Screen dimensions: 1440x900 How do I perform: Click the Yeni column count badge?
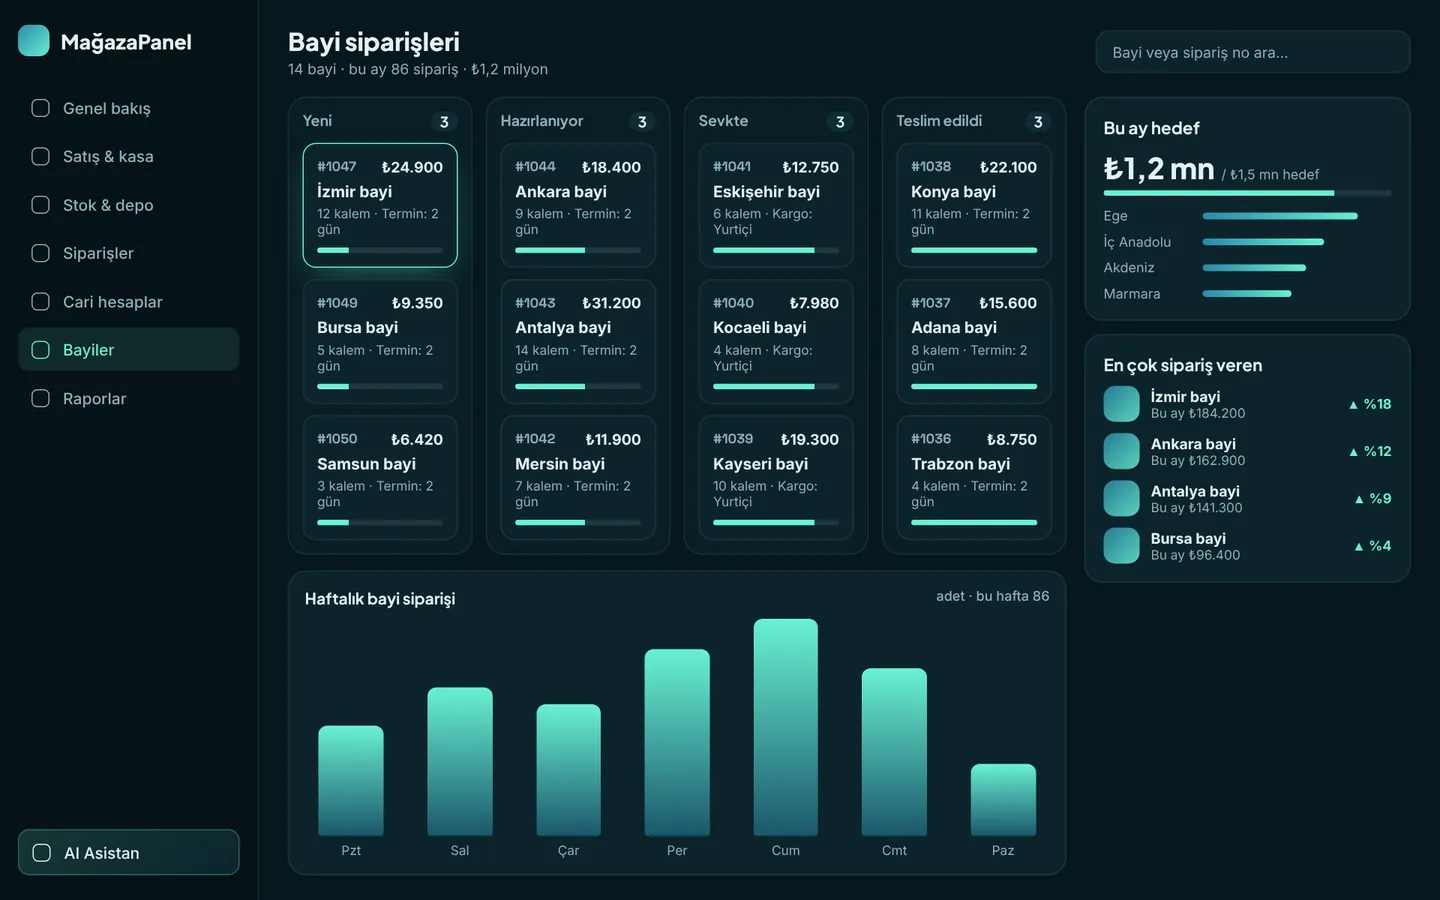(444, 122)
